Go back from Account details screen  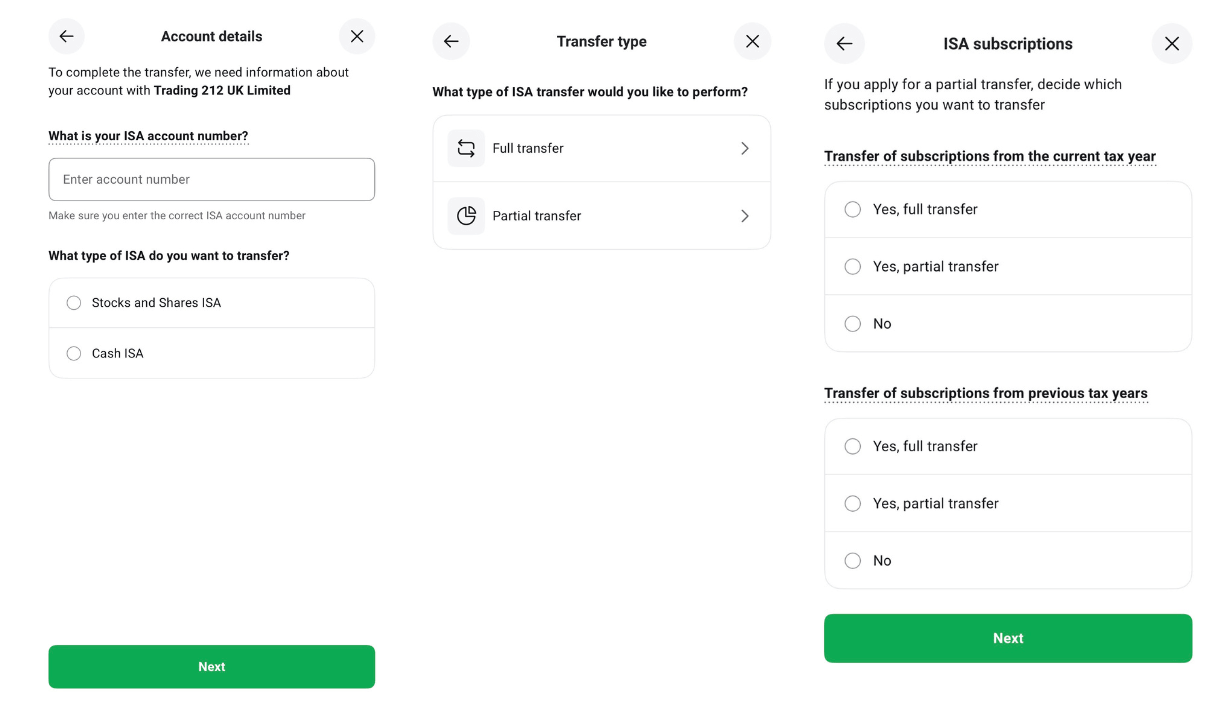point(66,36)
